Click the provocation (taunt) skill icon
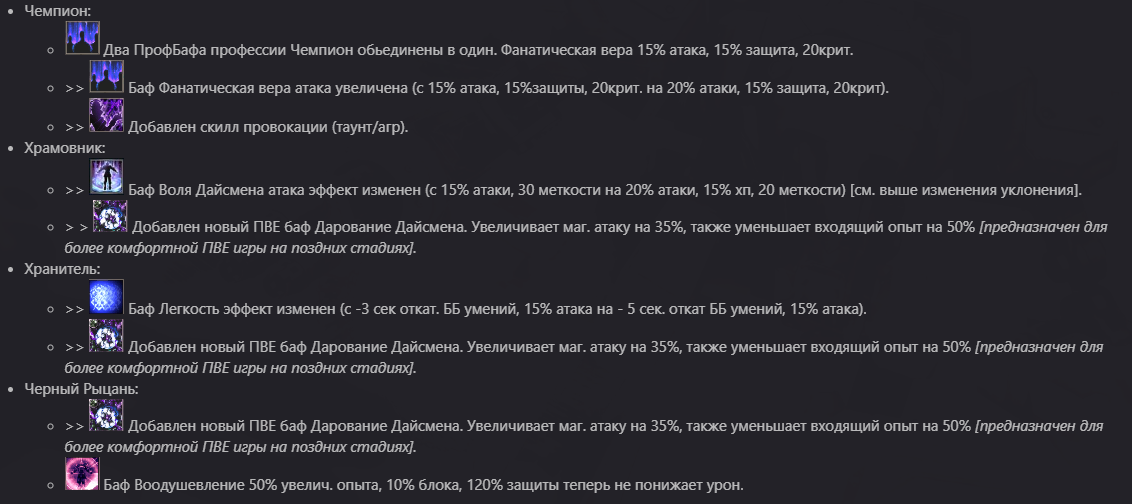The width and height of the screenshot is (1132, 504). (x=106, y=115)
